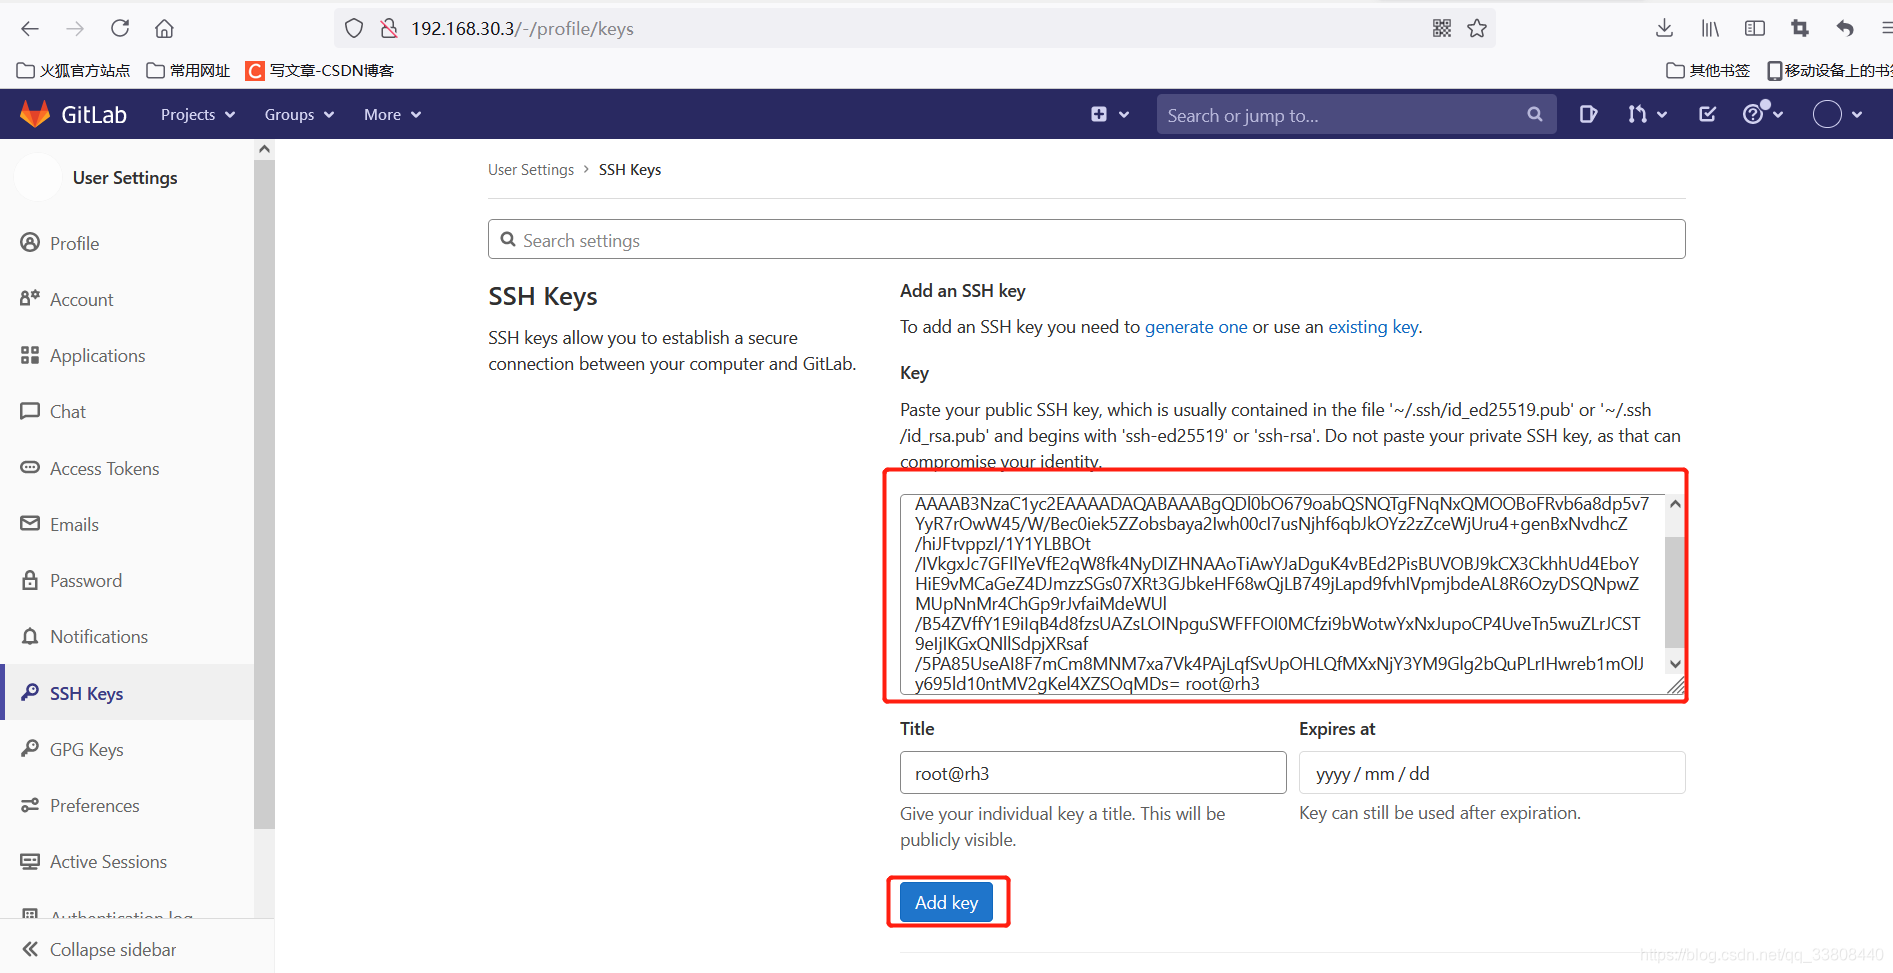This screenshot has height=973, width=1893.
Task: Open the to-do list check icon
Action: pos(1708,114)
